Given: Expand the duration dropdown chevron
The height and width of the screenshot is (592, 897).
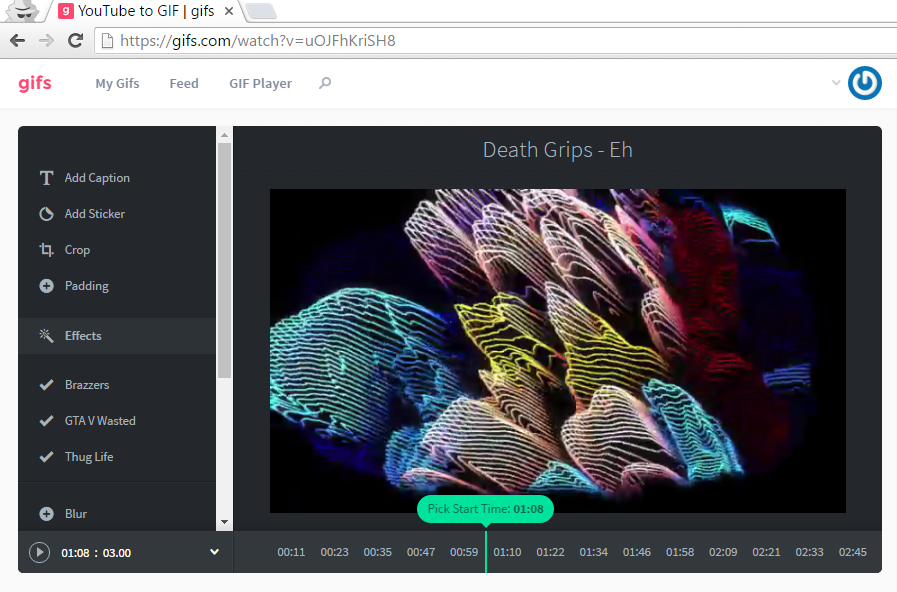Looking at the screenshot, I should tap(215, 552).
